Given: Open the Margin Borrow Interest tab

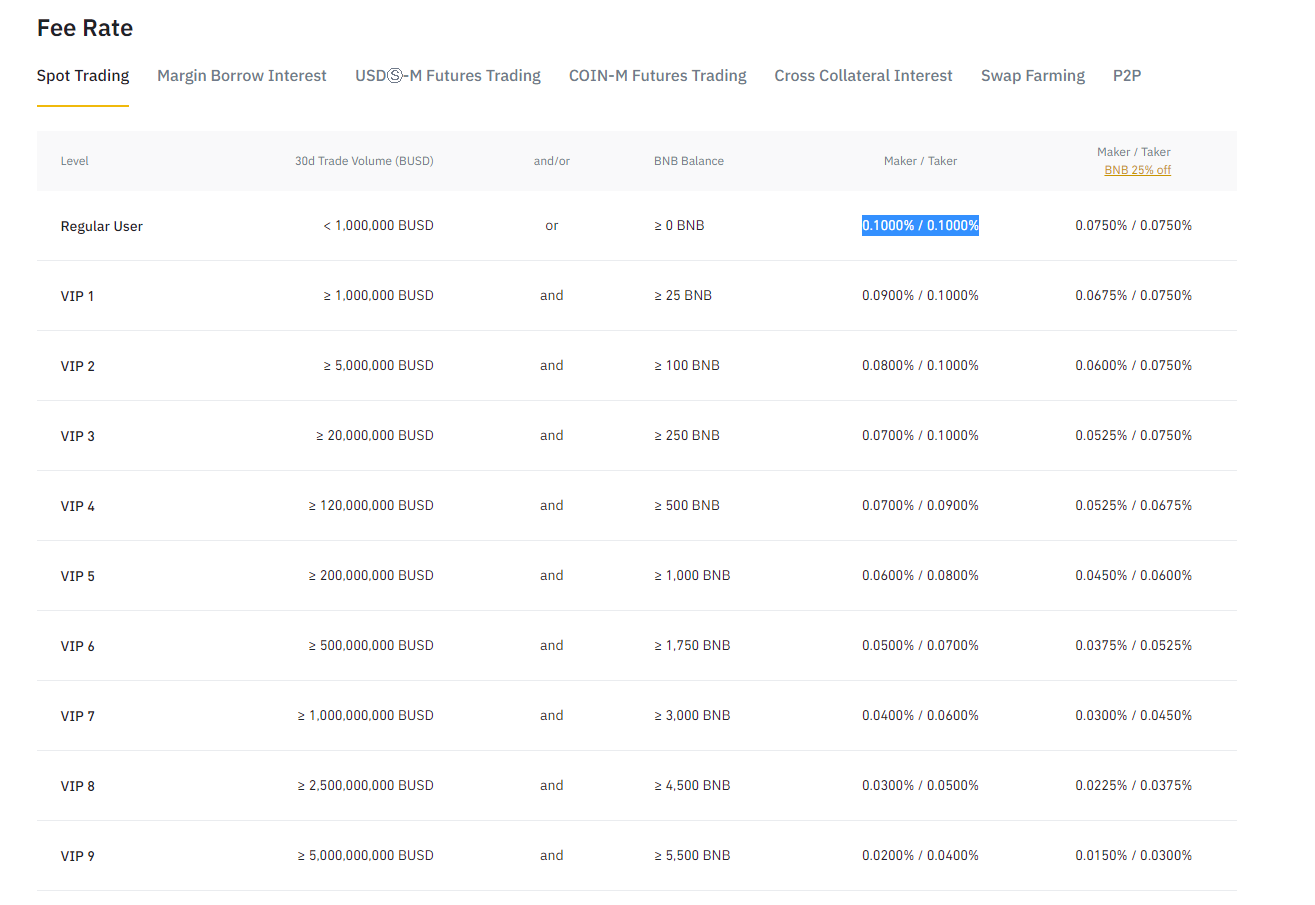Looking at the screenshot, I should pos(242,76).
